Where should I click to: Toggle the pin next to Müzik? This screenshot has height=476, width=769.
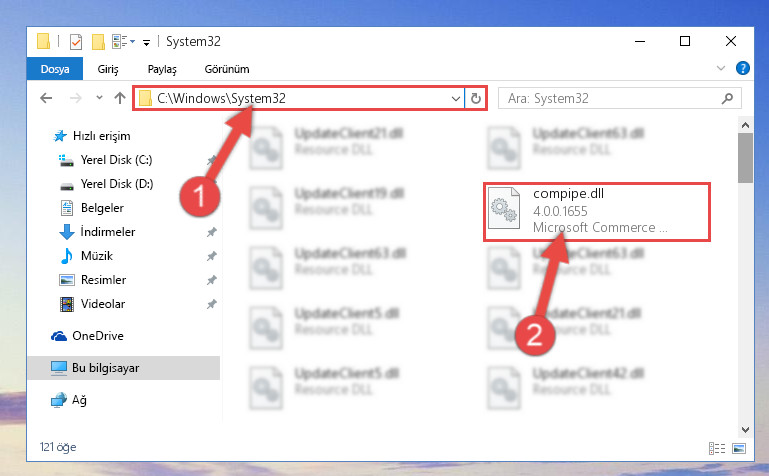pyautogui.click(x=211, y=256)
